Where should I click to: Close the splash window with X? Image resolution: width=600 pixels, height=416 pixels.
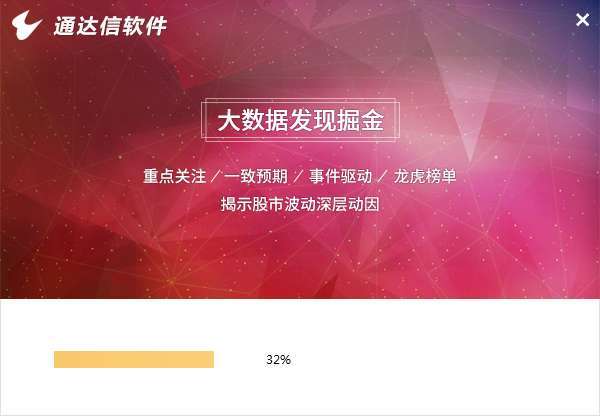pos(583,20)
